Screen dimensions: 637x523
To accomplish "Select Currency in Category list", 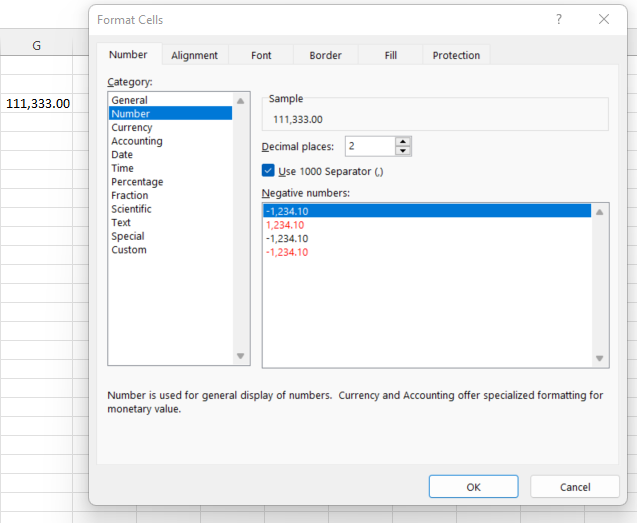I will [132, 128].
